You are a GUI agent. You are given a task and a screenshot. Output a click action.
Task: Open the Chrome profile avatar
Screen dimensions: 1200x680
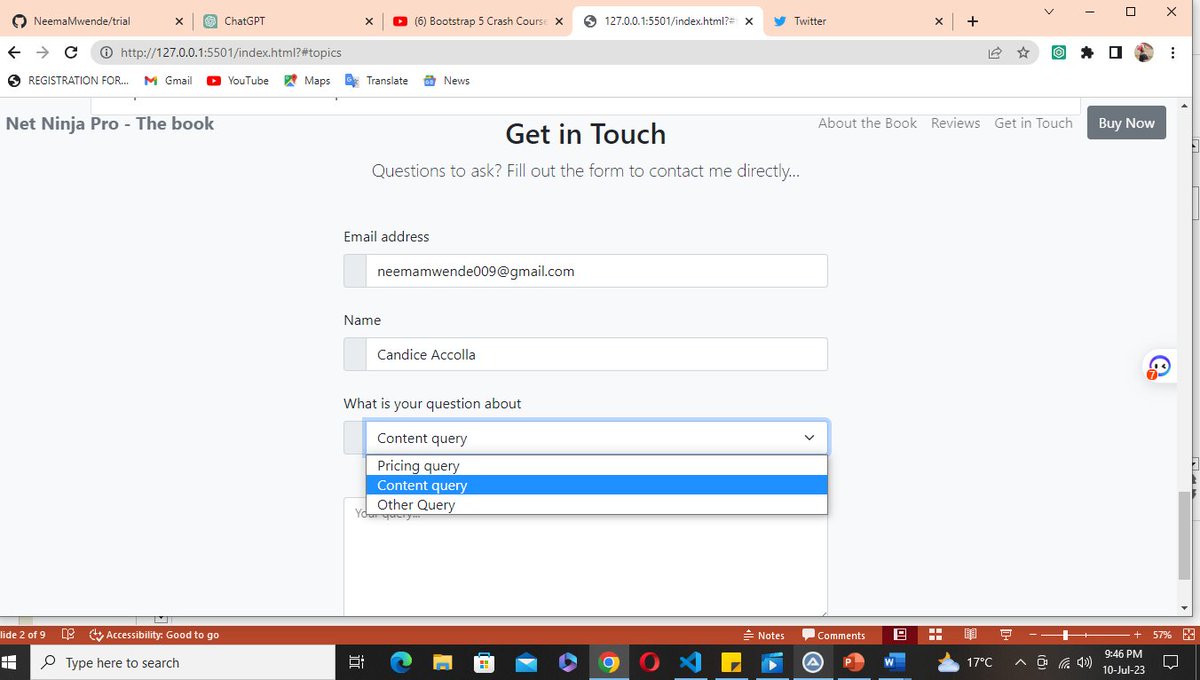coord(1144,53)
